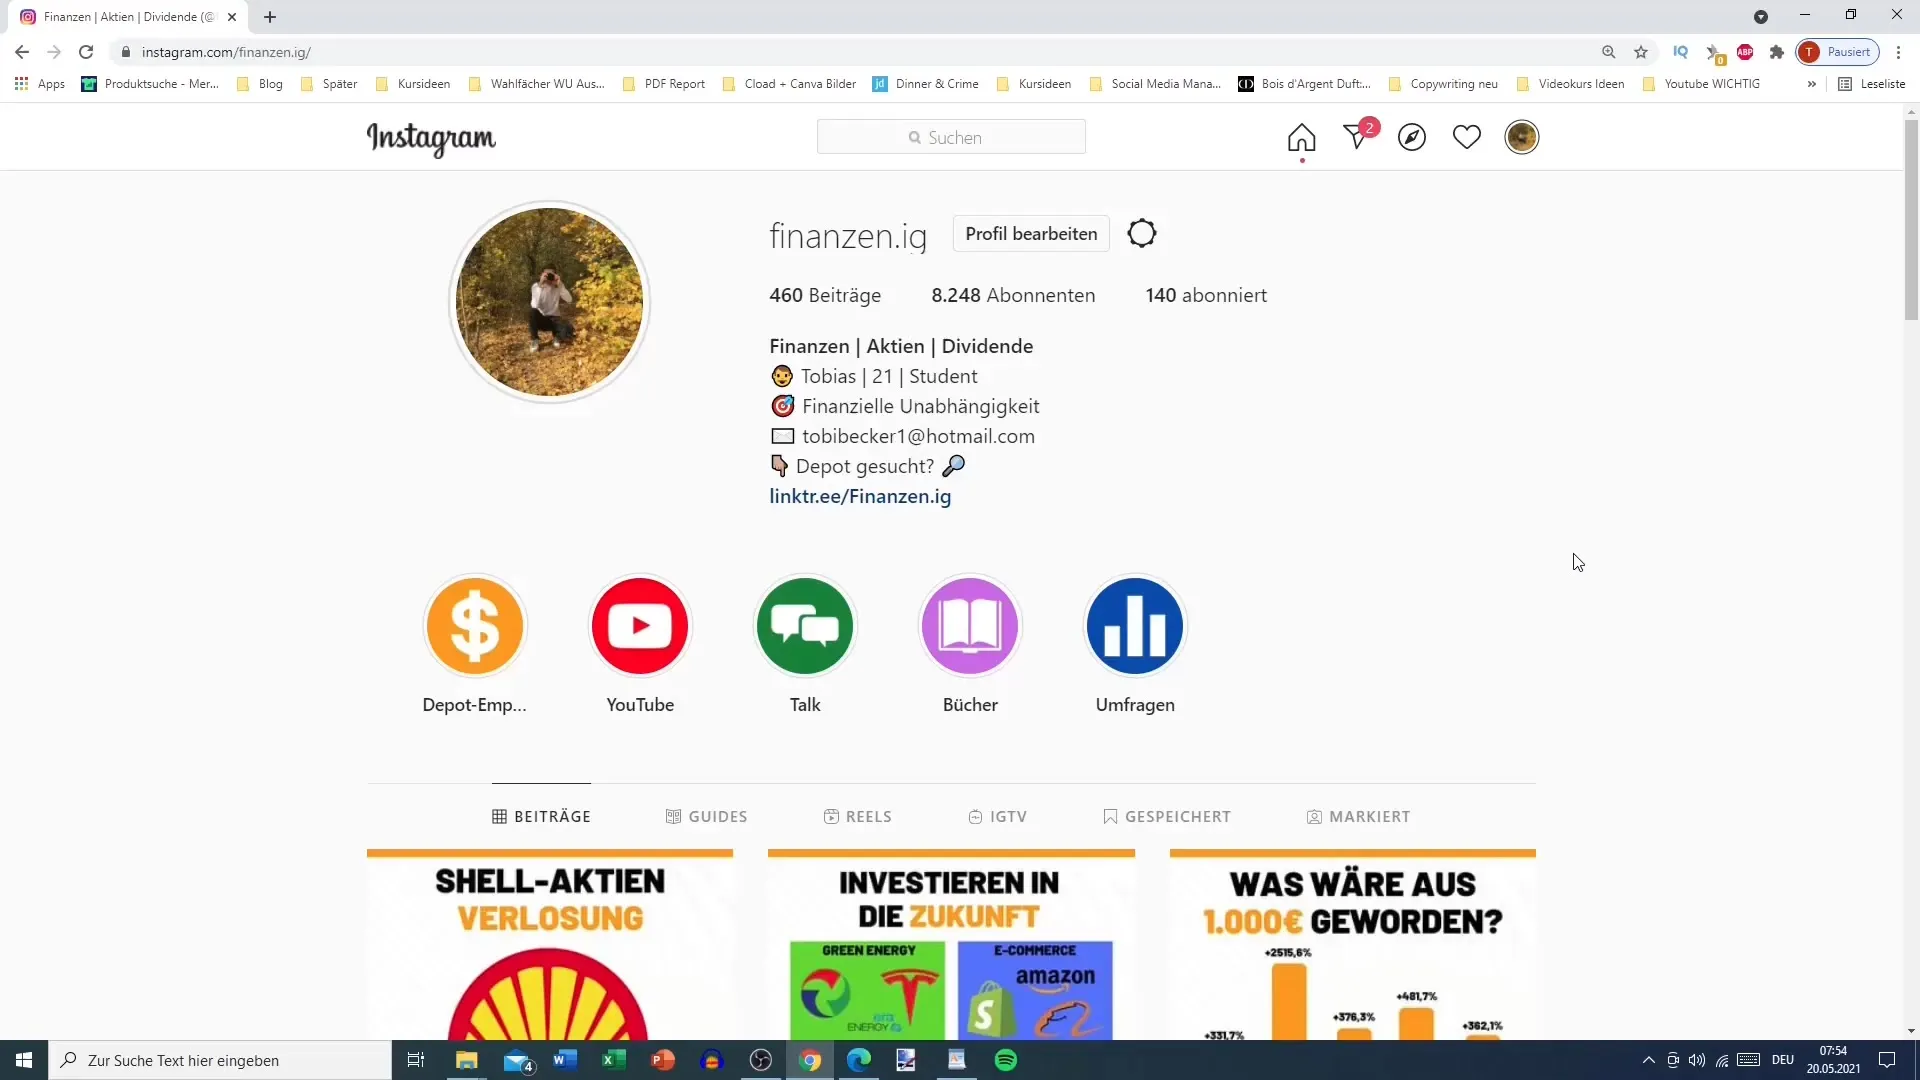Click the Bücher highlight icon
The height and width of the screenshot is (1080, 1920).
[969, 624]
